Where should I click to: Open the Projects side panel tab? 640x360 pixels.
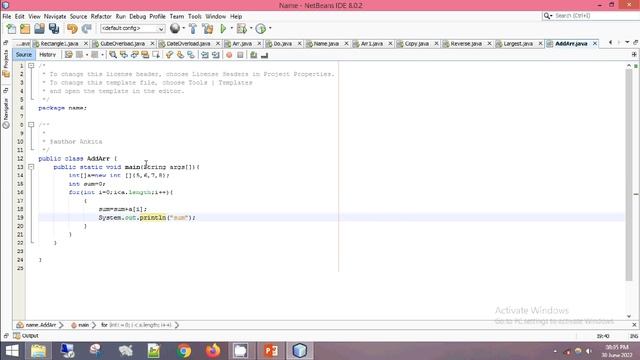point(6,63)
